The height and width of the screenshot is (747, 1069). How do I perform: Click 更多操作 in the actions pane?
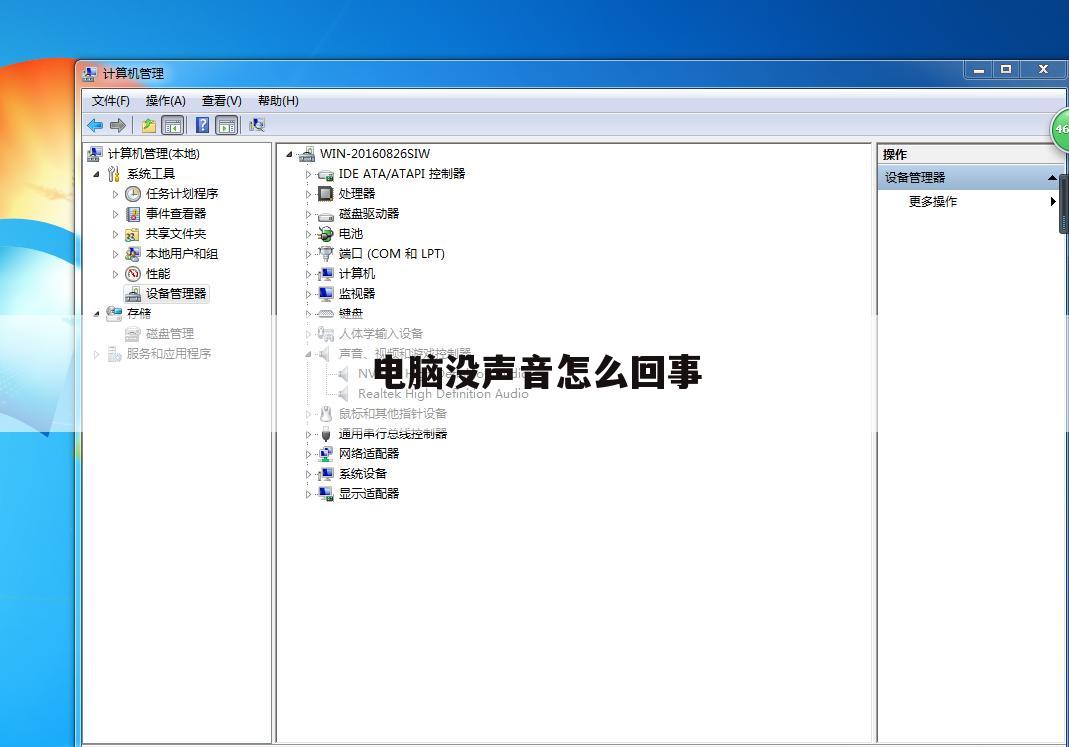coord(933,201)
